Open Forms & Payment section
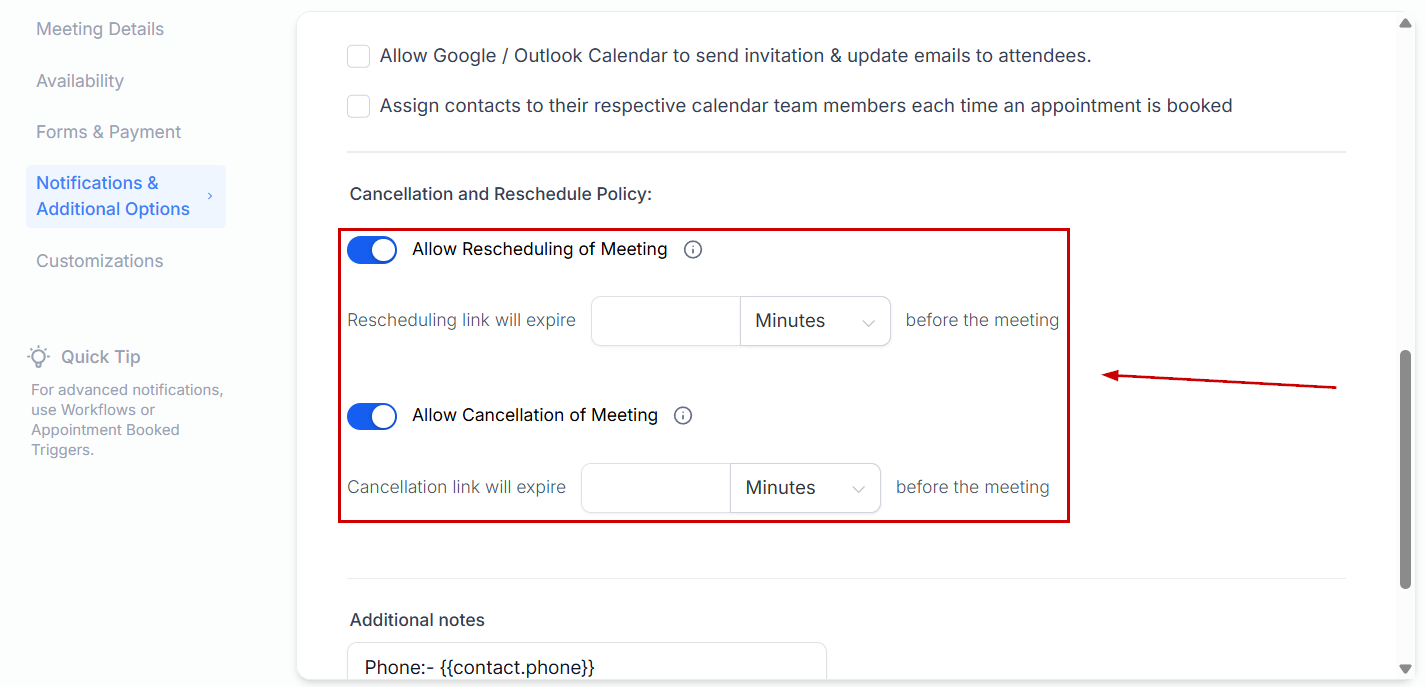 (109, 132)
